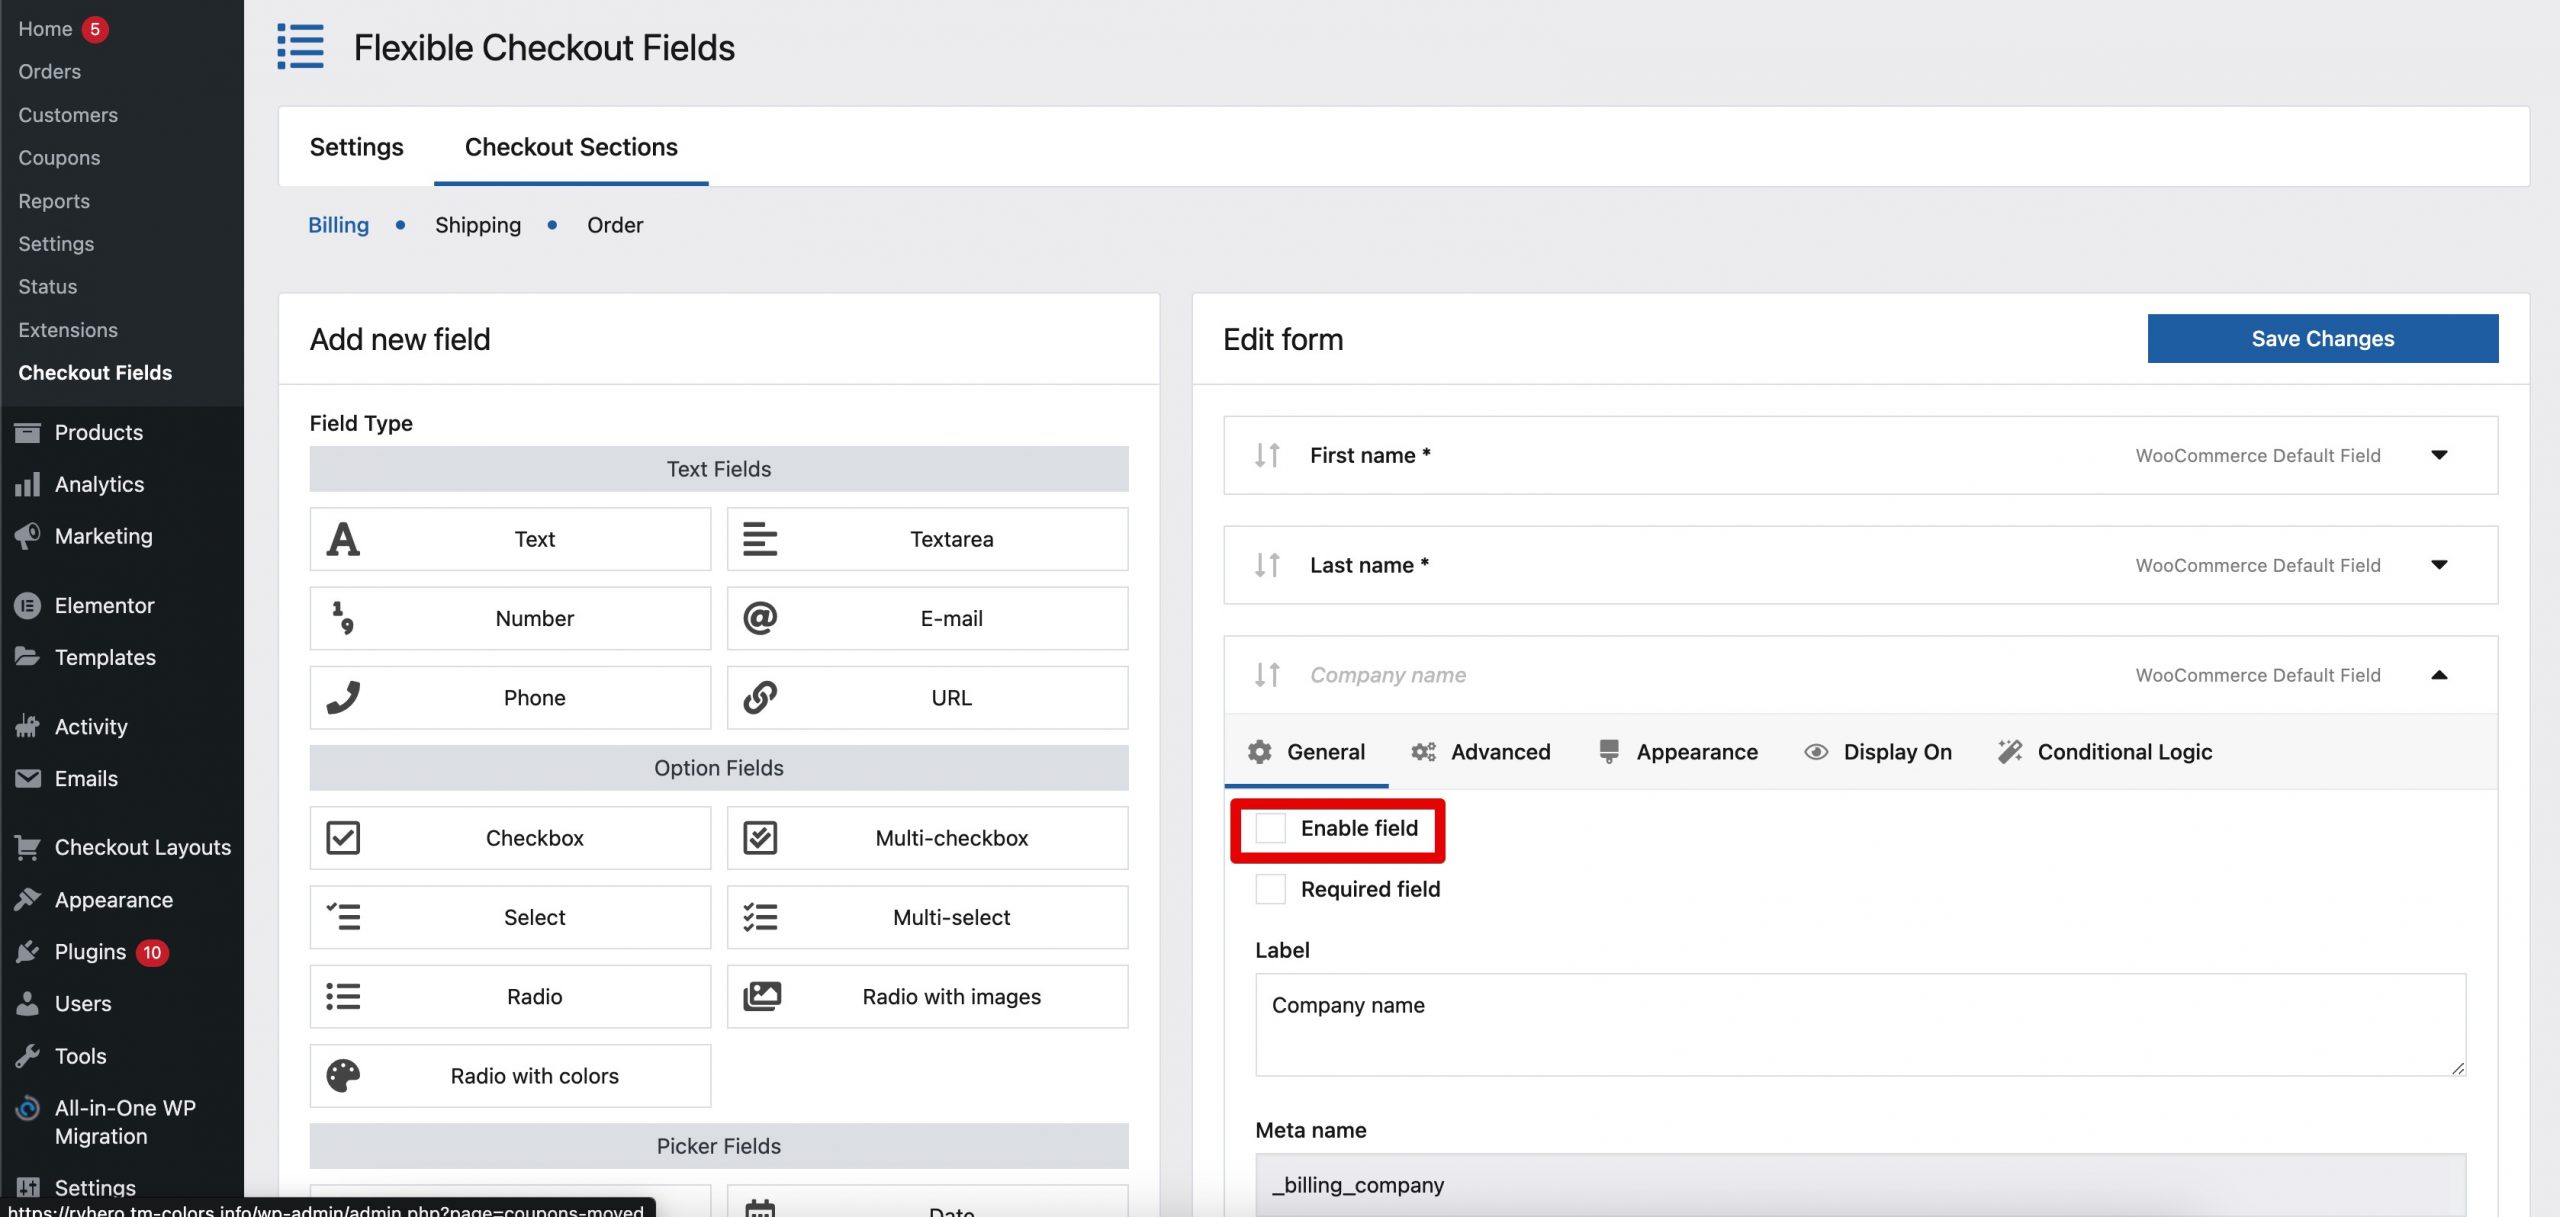Click the Label textarea resize handle
The image size is (2560, 1217).
click(x=2457, y=1067)
